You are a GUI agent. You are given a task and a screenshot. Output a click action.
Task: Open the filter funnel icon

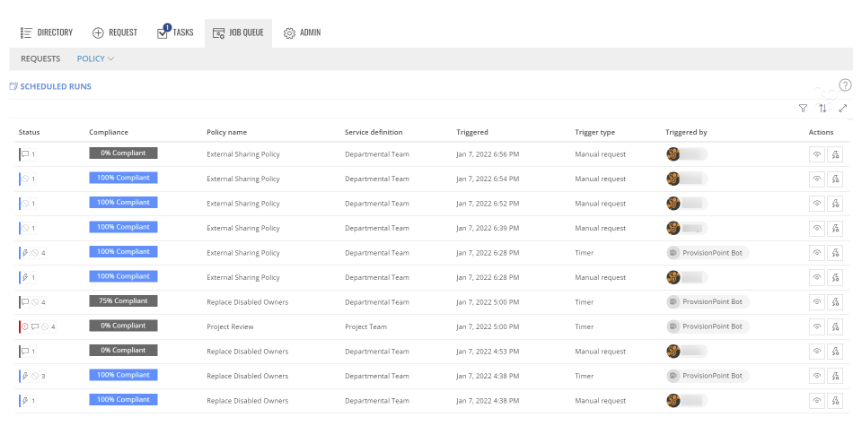pyautogui.click(x=803, y=108)
